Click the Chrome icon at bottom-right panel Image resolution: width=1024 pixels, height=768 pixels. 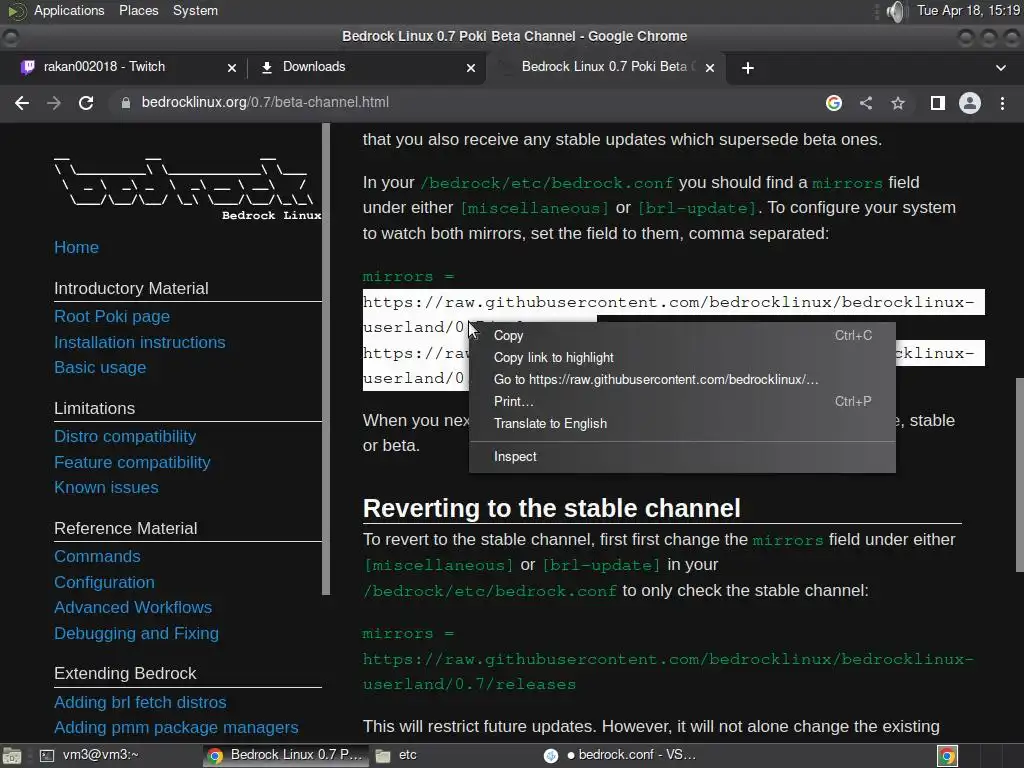click(947, 756)
